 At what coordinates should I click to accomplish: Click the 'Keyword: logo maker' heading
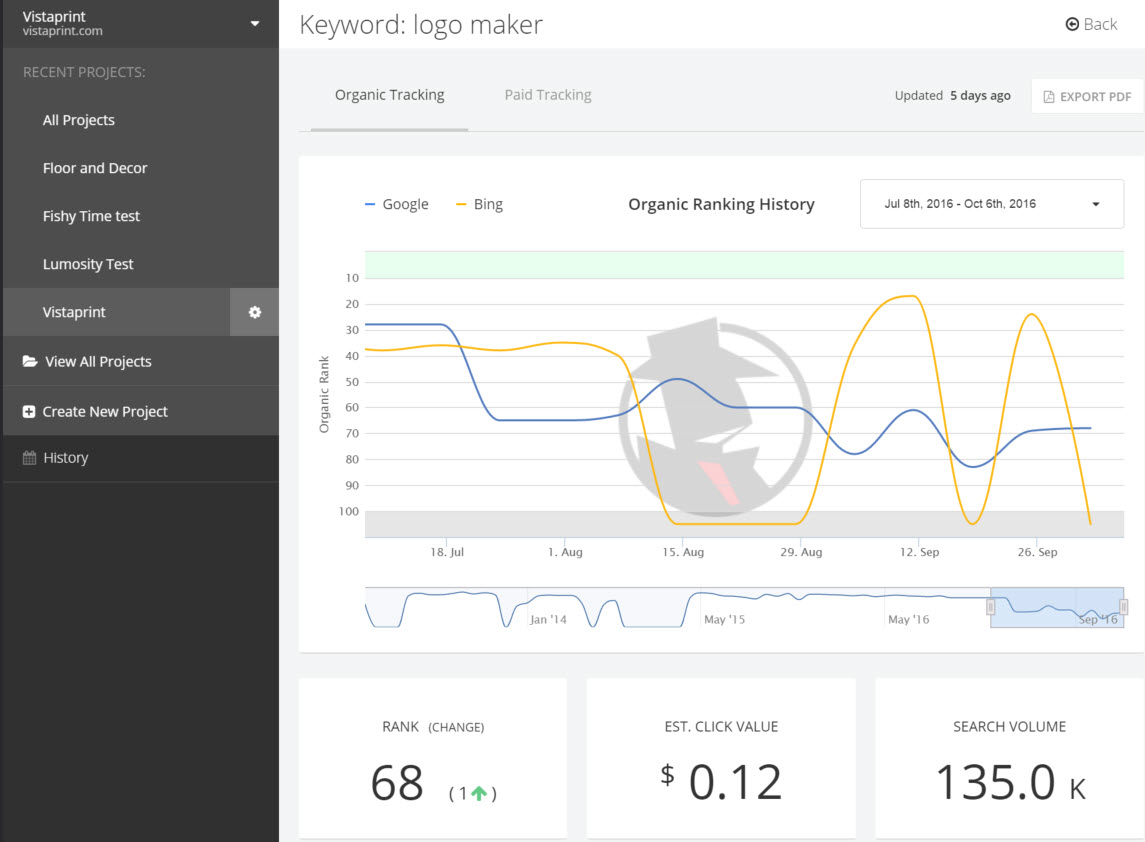pyautogui.click(x=421, y=25)
